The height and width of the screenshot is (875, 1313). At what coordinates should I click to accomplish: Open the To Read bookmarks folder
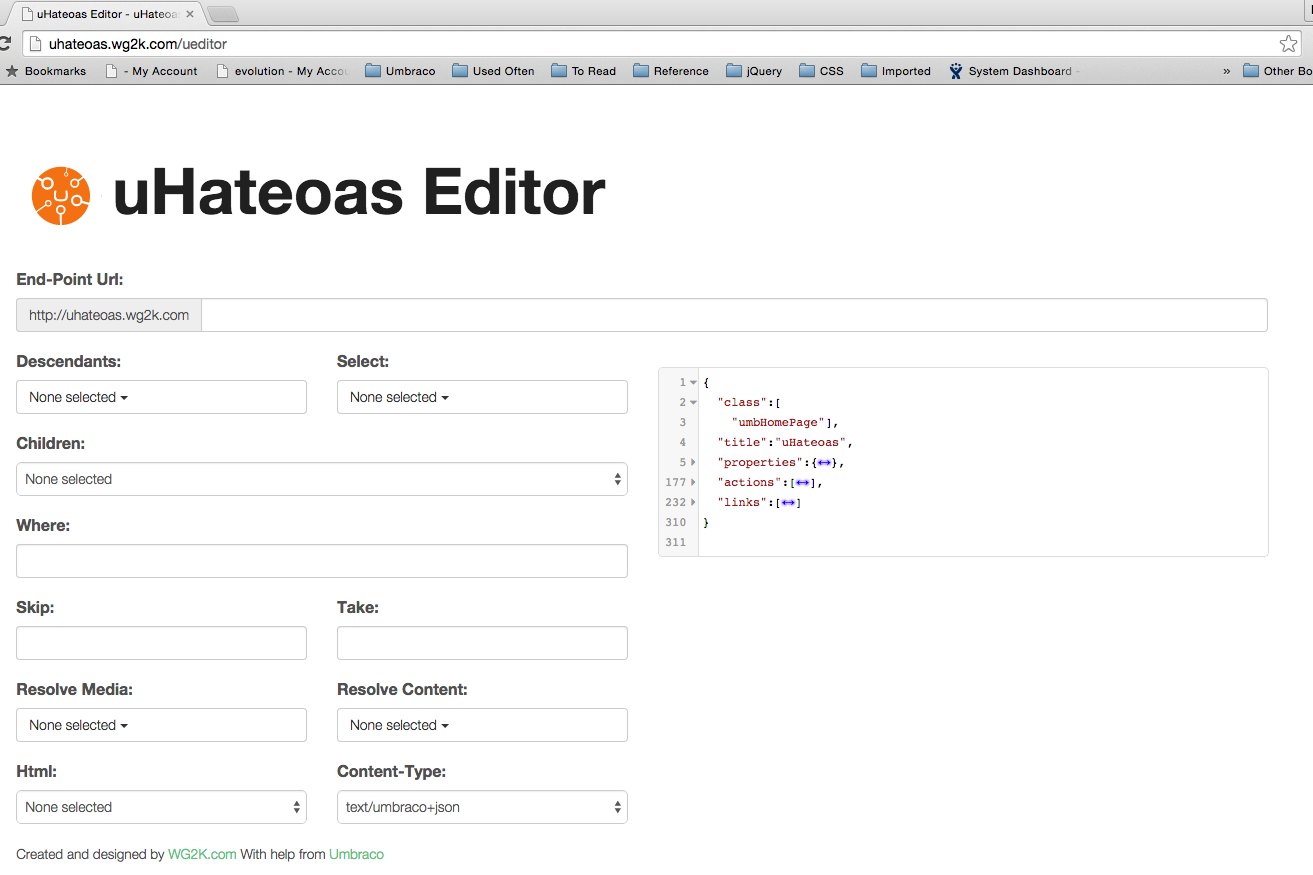(x=583, y=71)
